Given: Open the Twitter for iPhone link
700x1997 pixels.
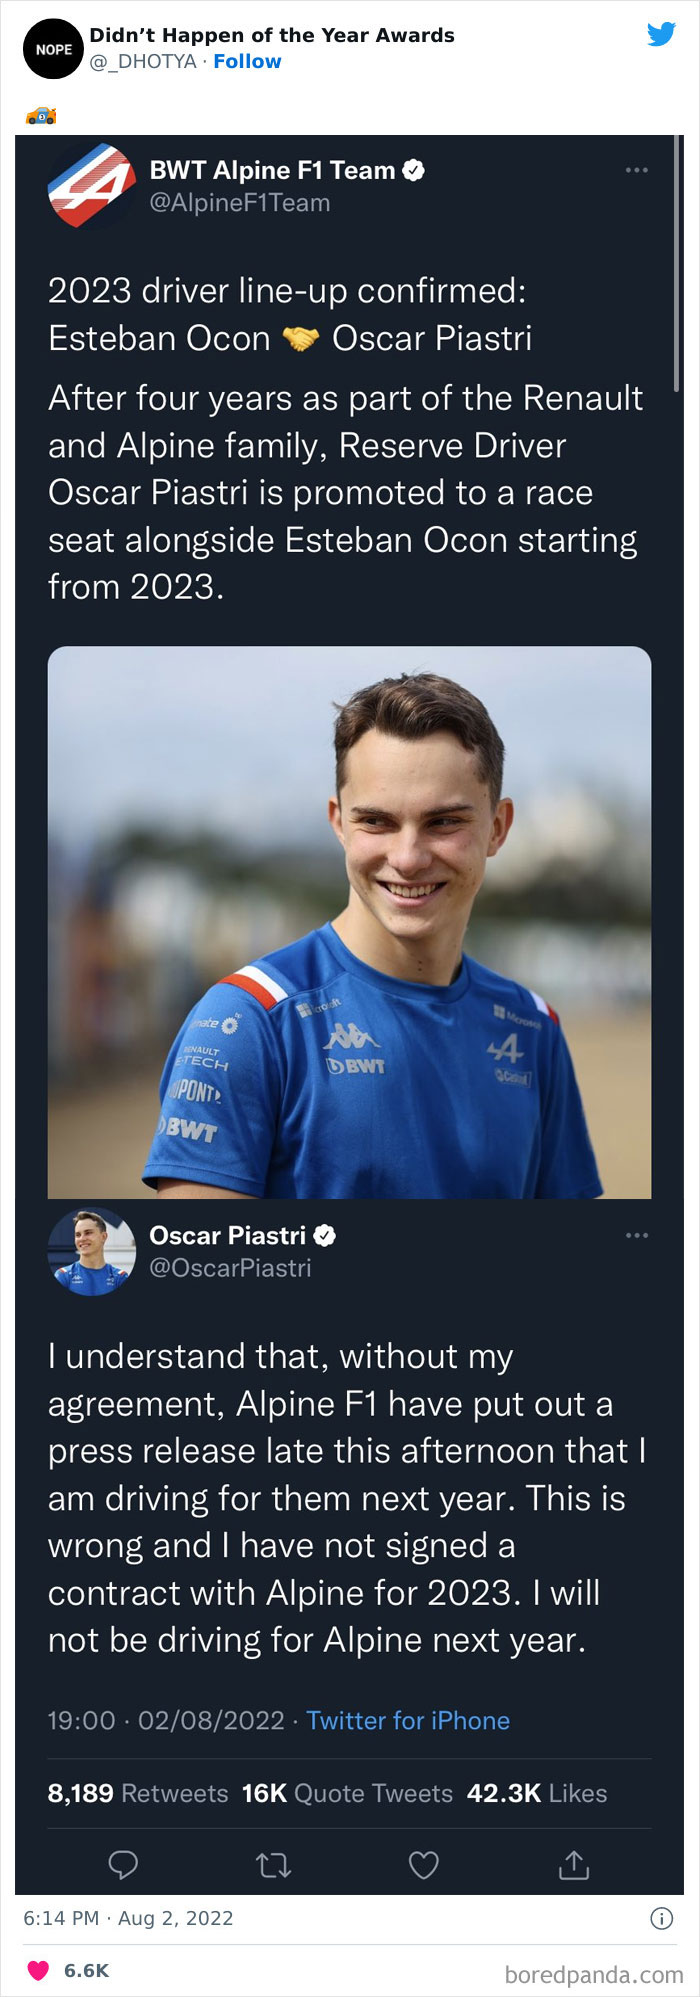Looking at the screenshot, I should pos(408,1720).
